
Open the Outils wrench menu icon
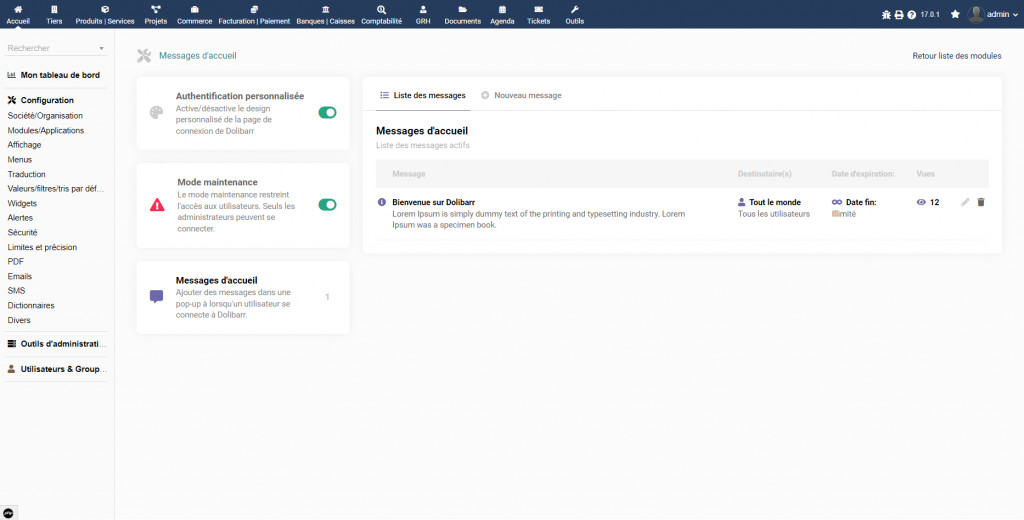(575, 10)
